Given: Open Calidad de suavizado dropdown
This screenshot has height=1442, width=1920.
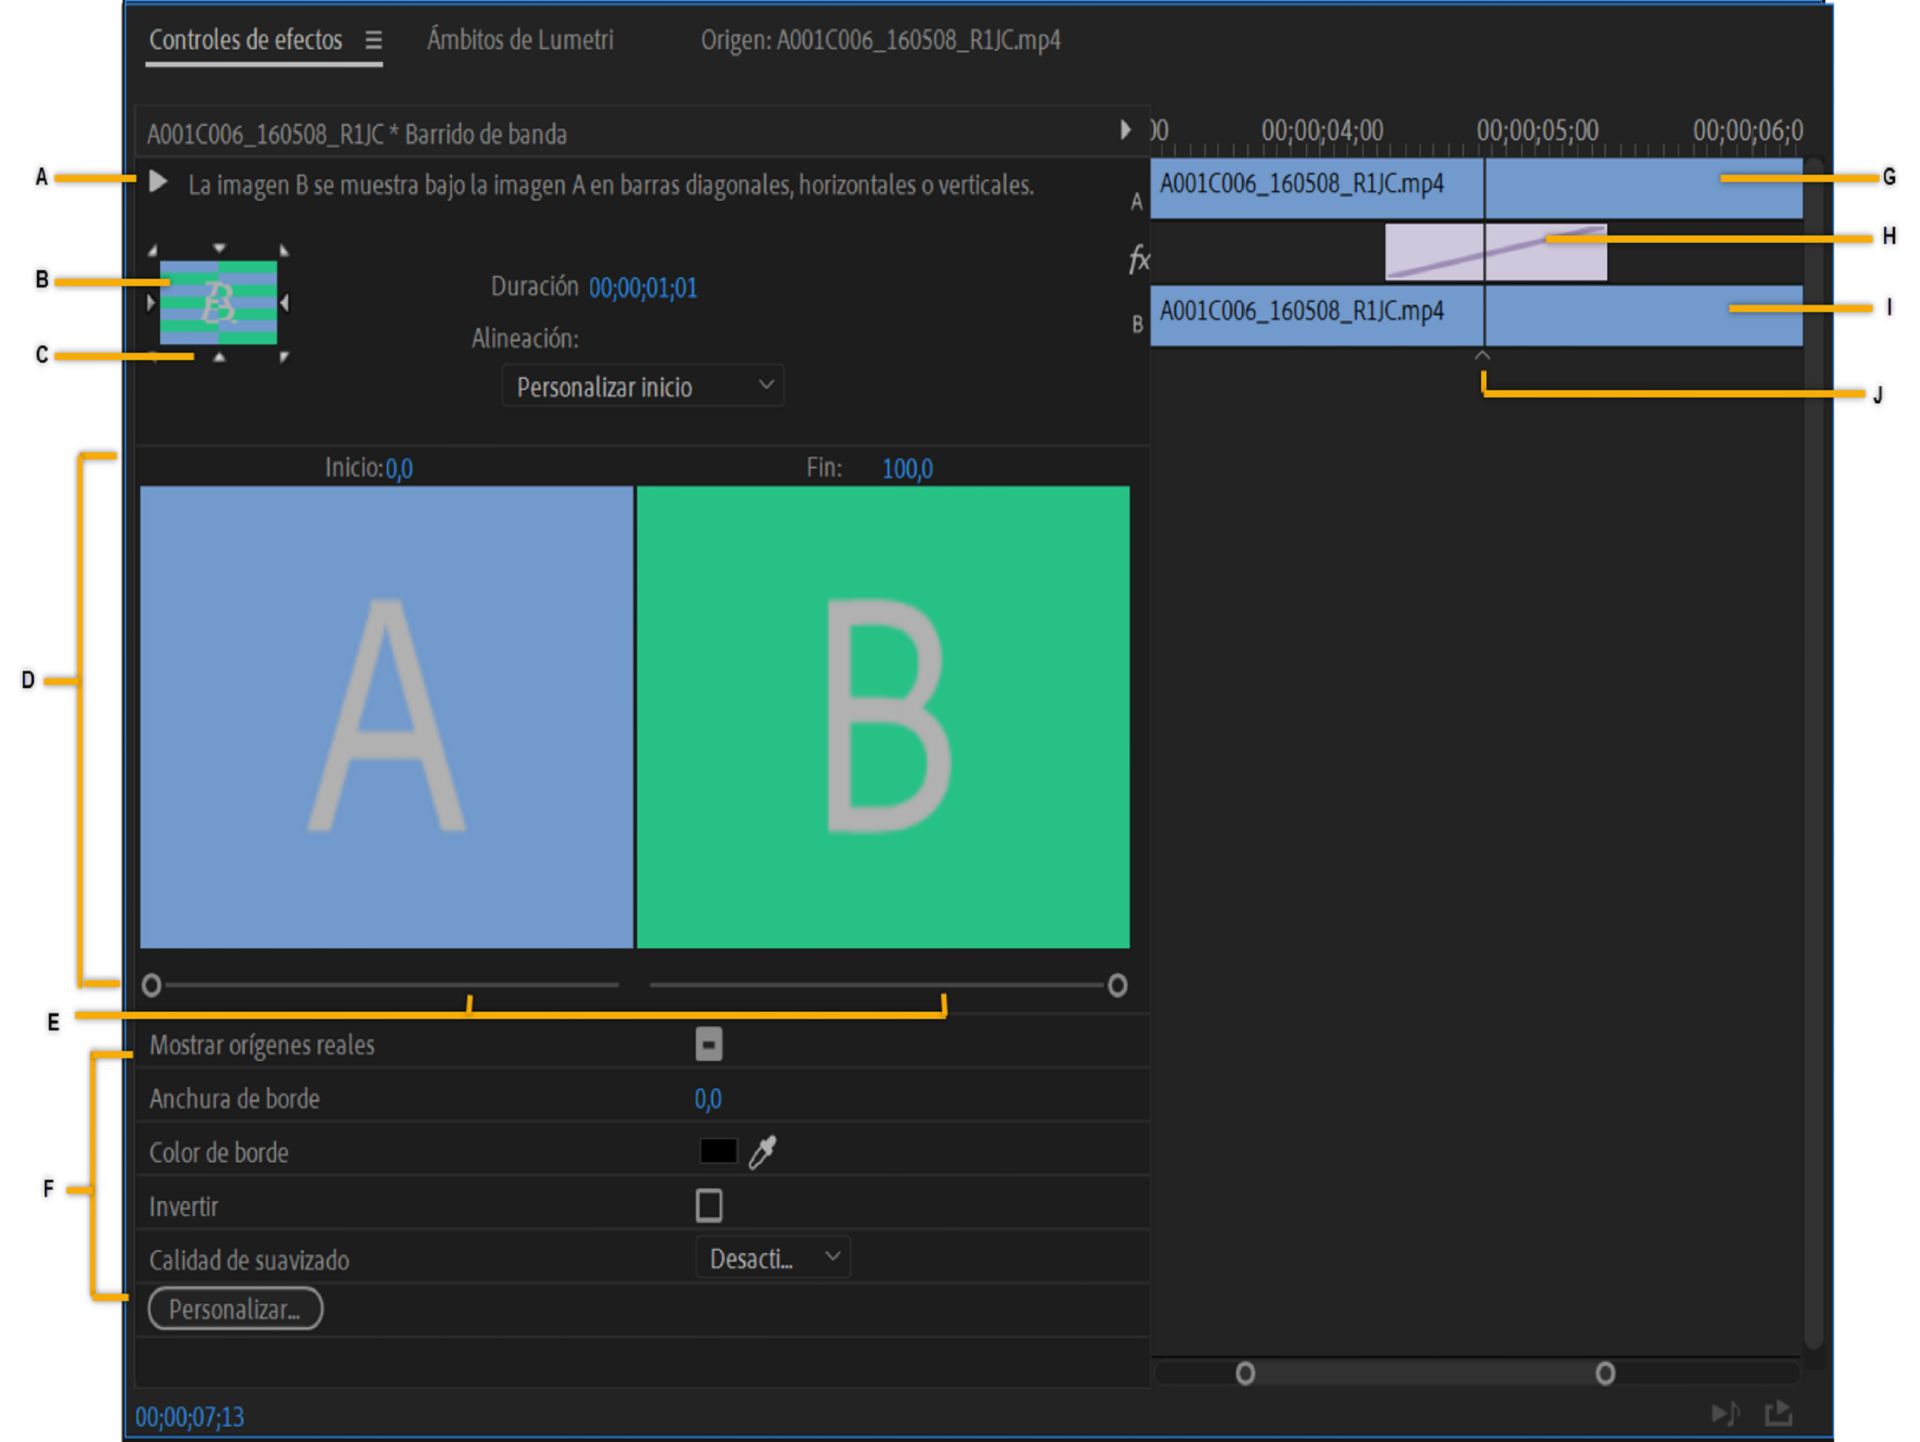Looking at the screenshot, I should (x=772, y=1259).
